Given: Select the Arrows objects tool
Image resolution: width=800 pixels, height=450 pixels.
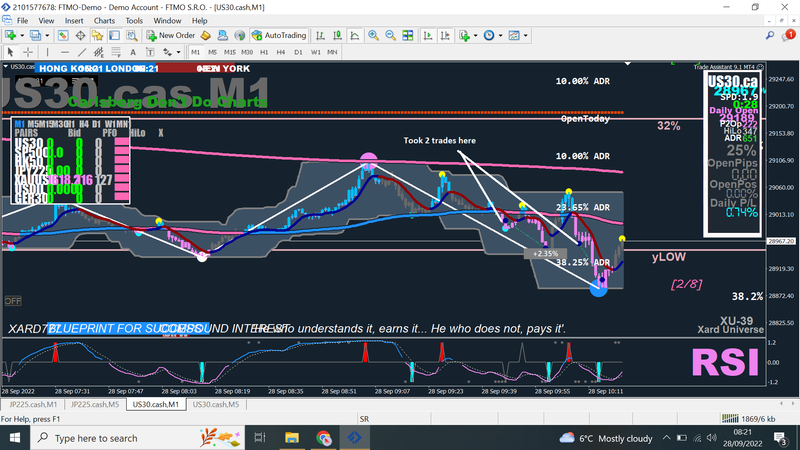Looking at the screenshot, I should (x=167, y=52).
